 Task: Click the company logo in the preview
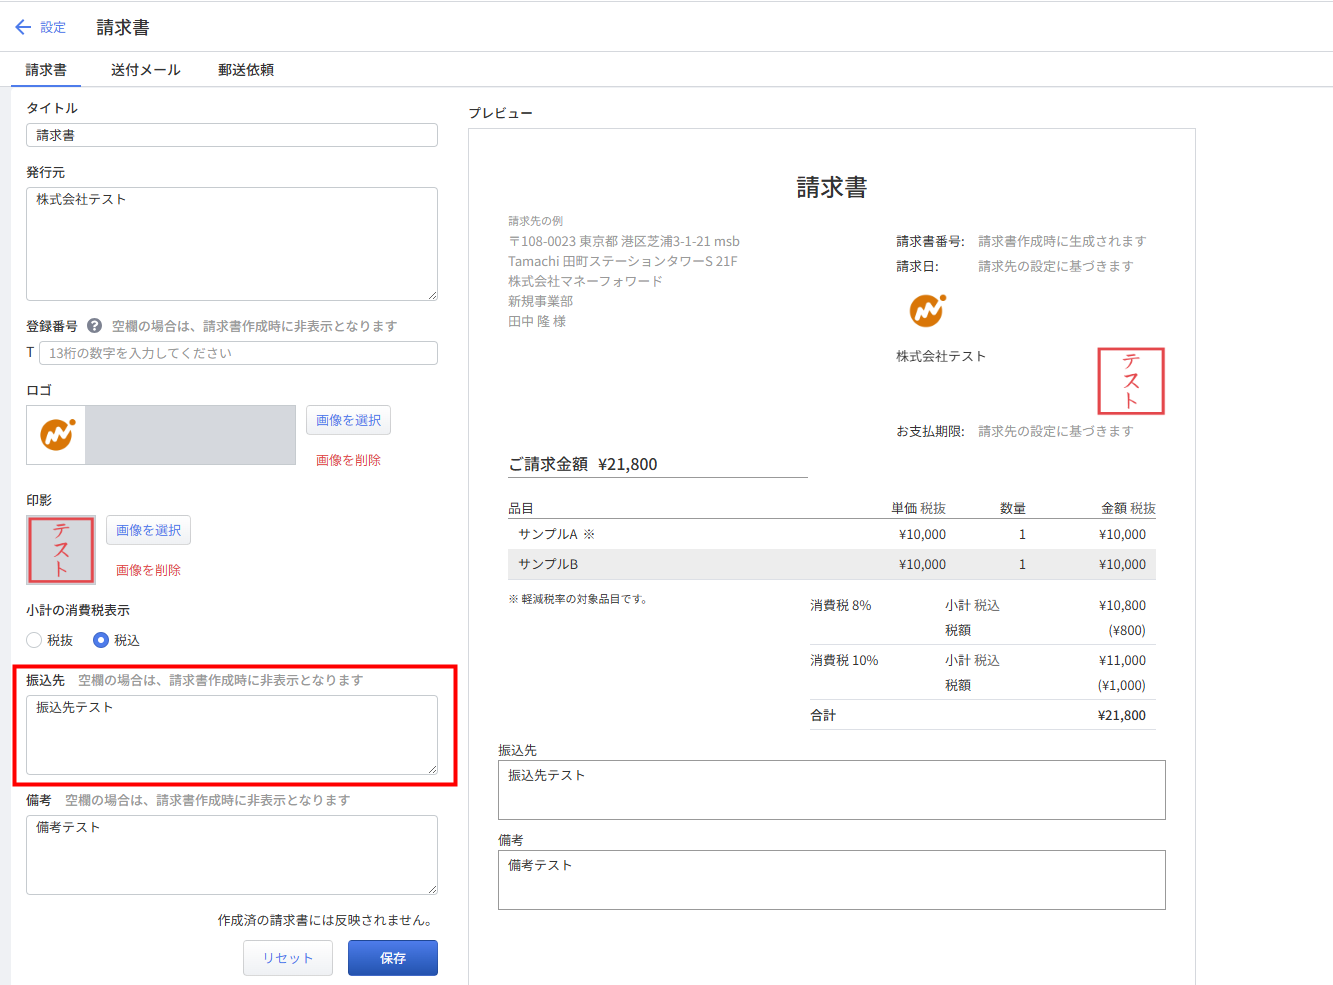(x=927, y=311)
